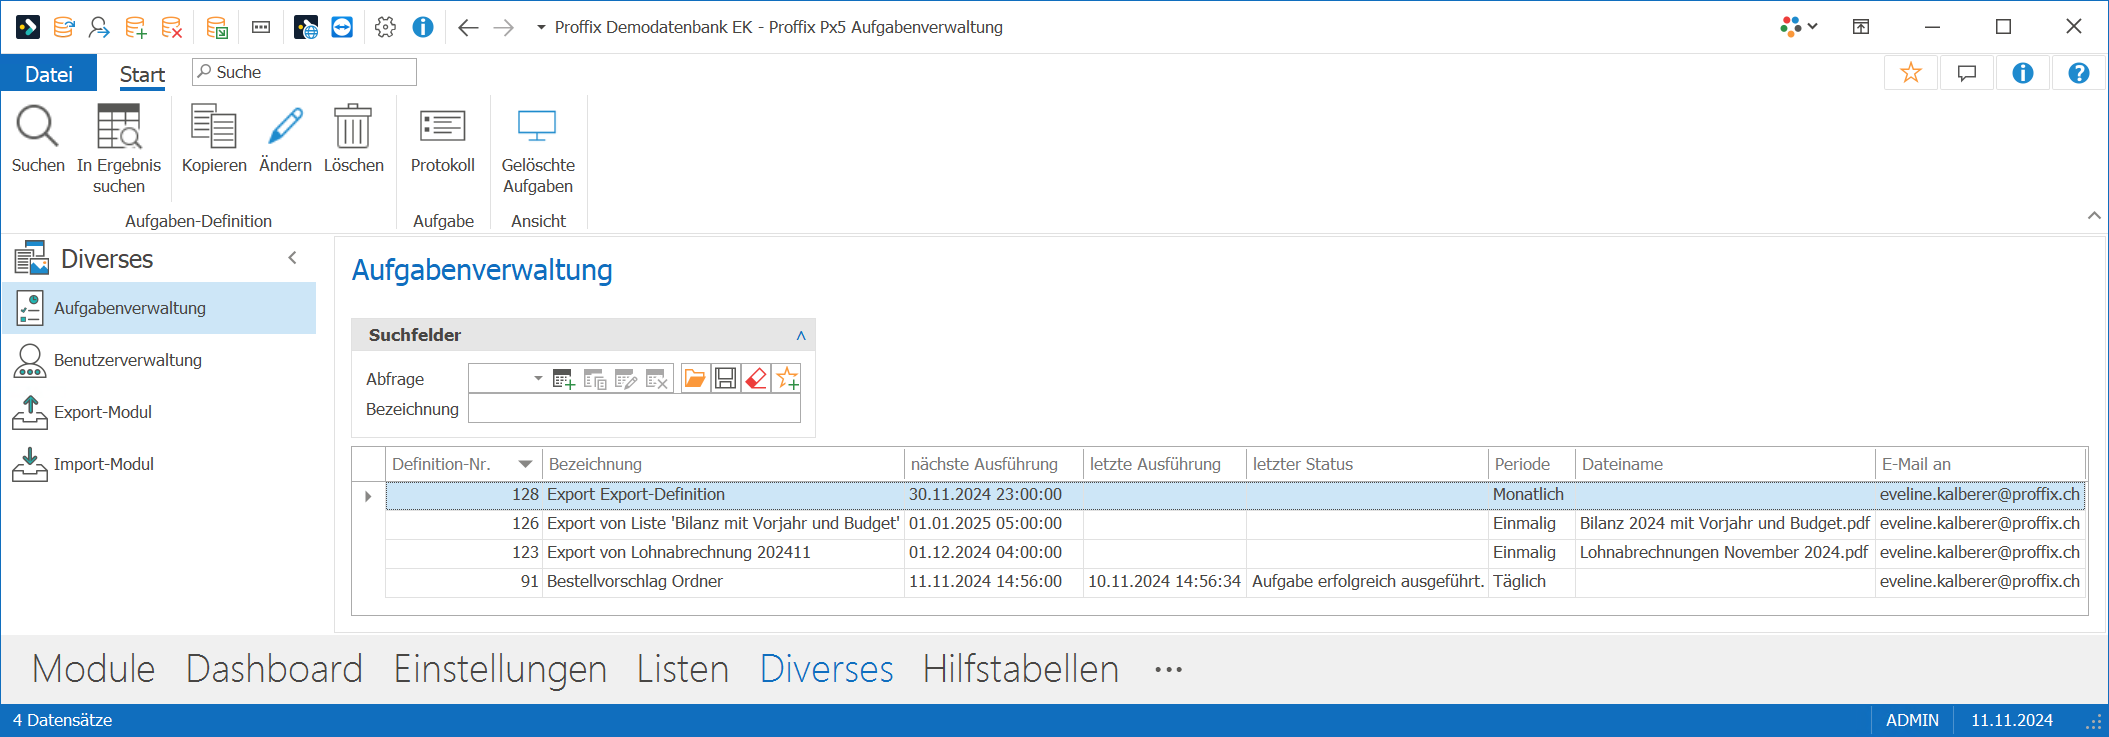Click the Suche ribbon search box
2109x737 pixels.
304,72
